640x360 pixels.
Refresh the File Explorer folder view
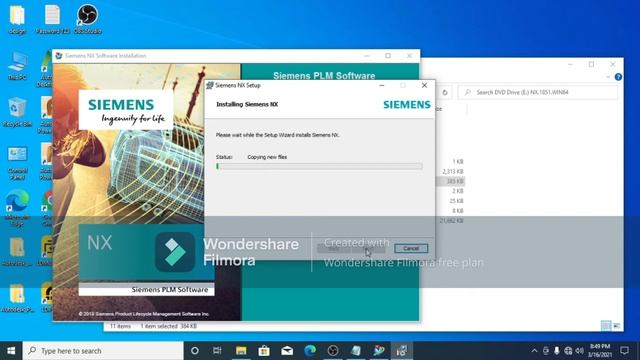445,93
